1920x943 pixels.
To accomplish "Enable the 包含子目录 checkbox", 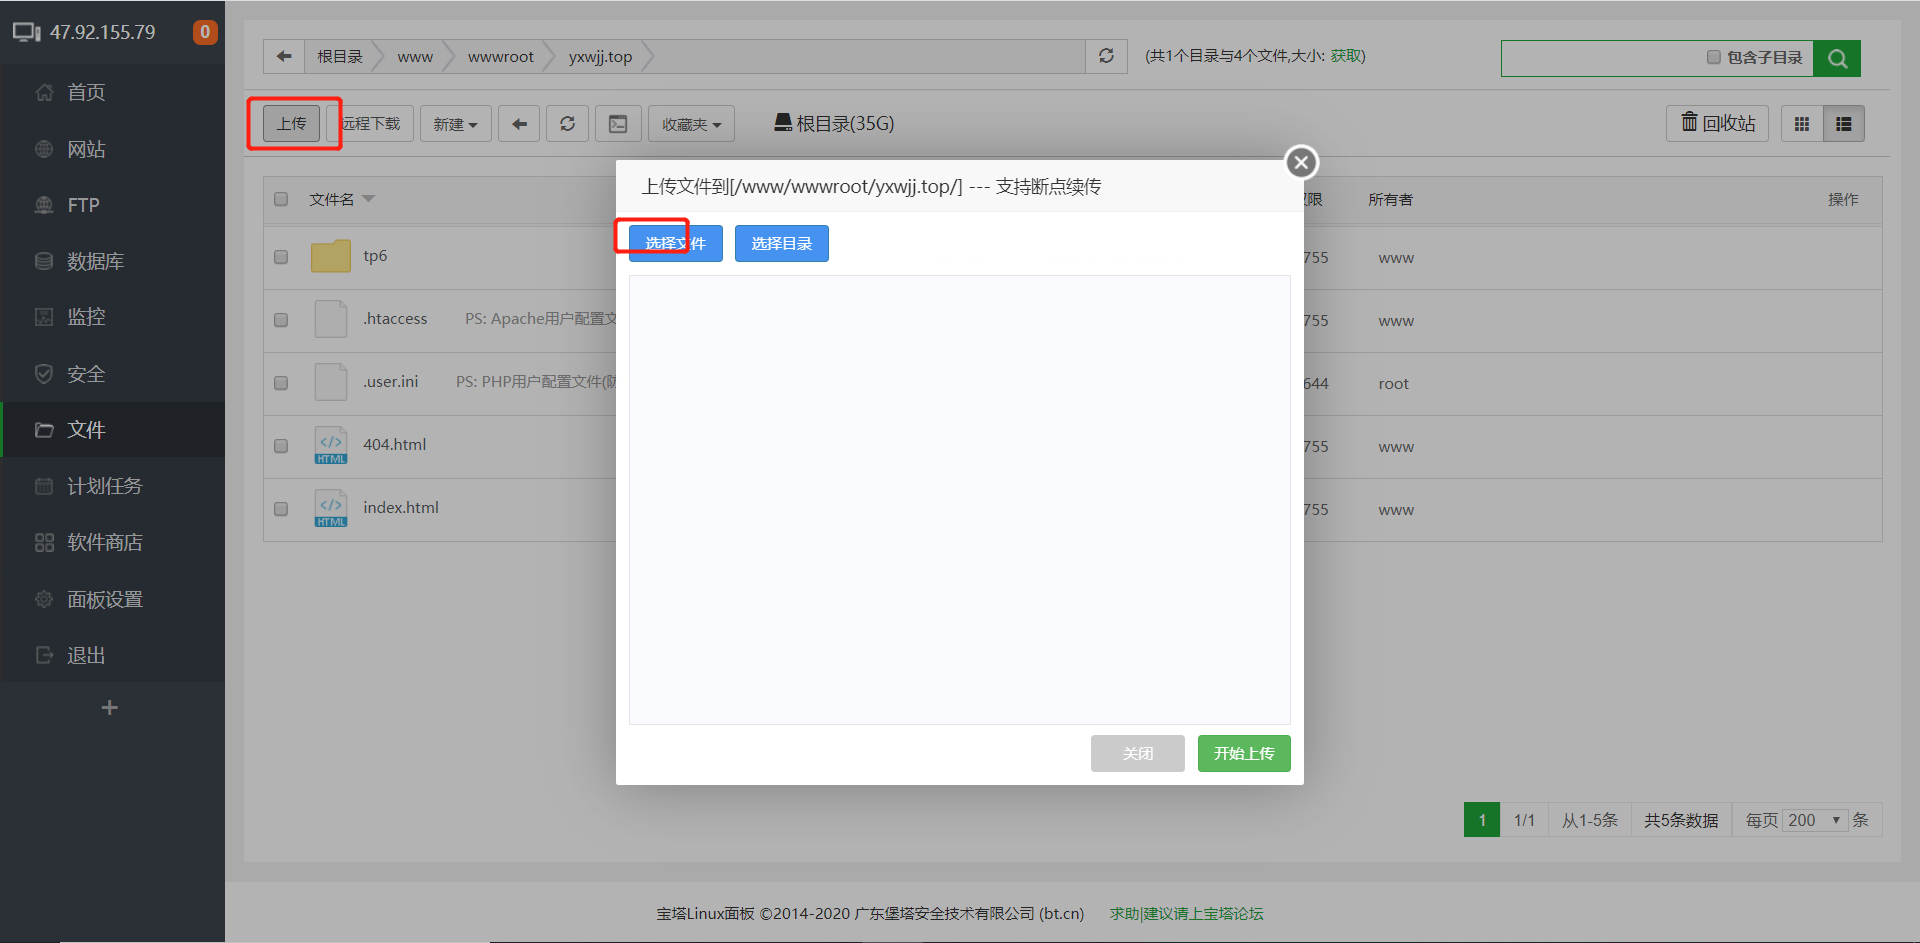I will (1714, 57).
